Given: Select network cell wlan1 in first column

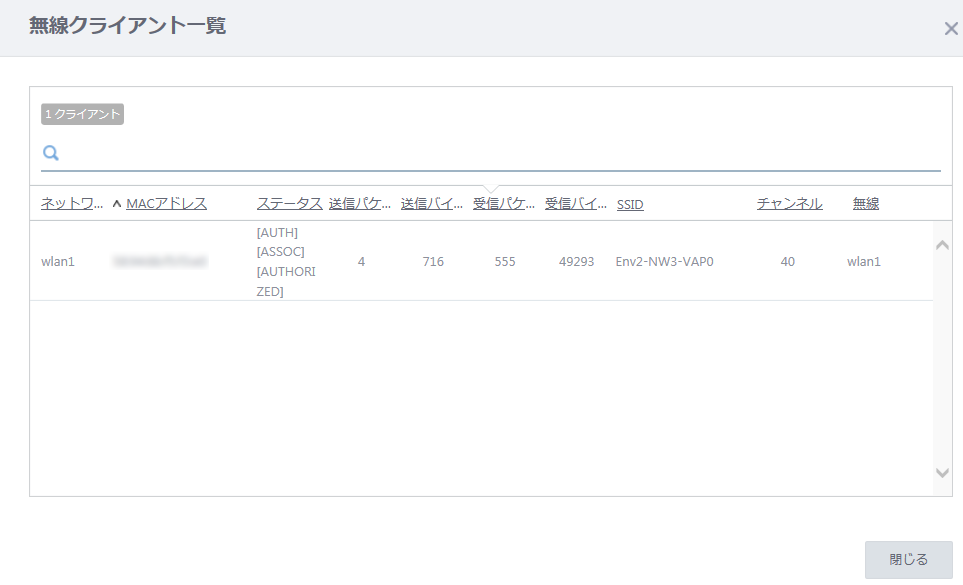Looking at the screenshot, I should coord(58,262).
